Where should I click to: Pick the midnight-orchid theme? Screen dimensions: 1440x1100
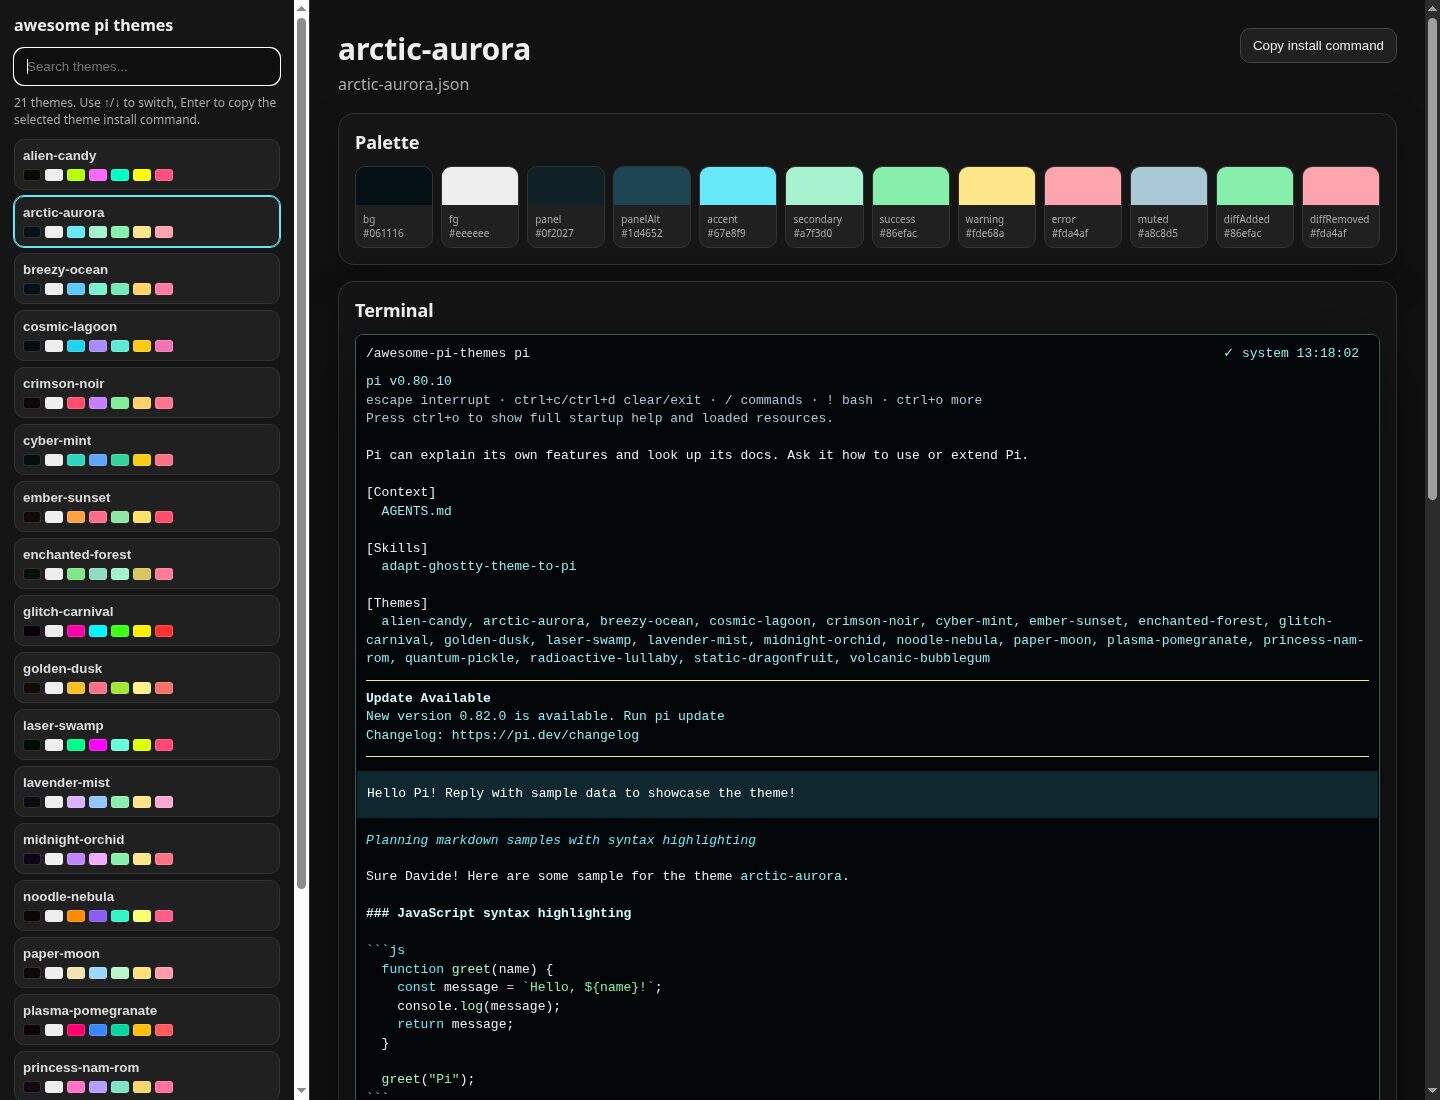click(x=147, y=848)
